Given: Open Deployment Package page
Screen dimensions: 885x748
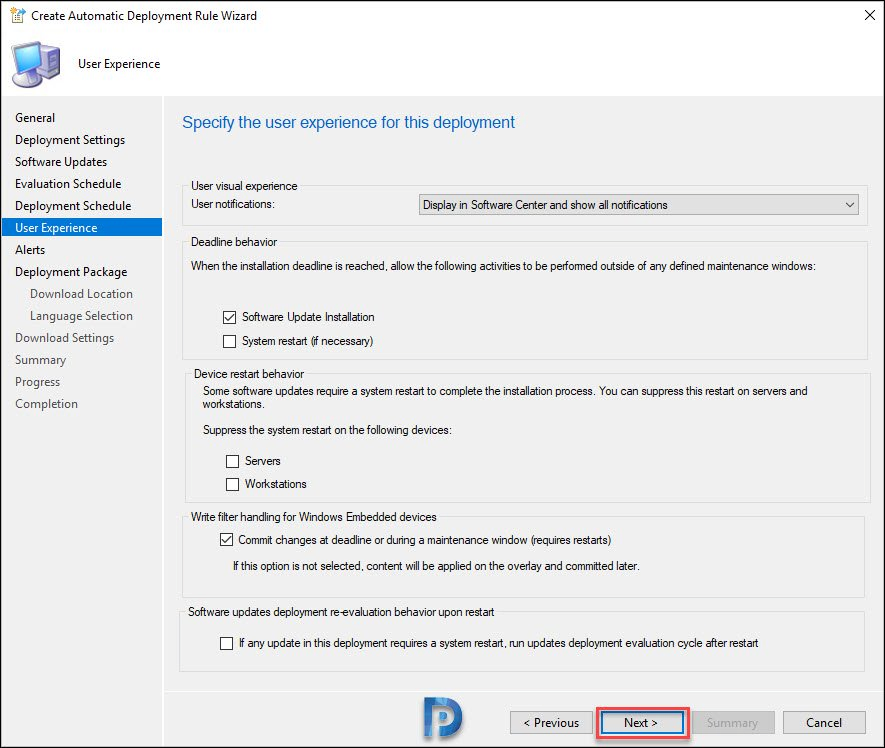Looking at the screenshot, I should pos(71,272).
